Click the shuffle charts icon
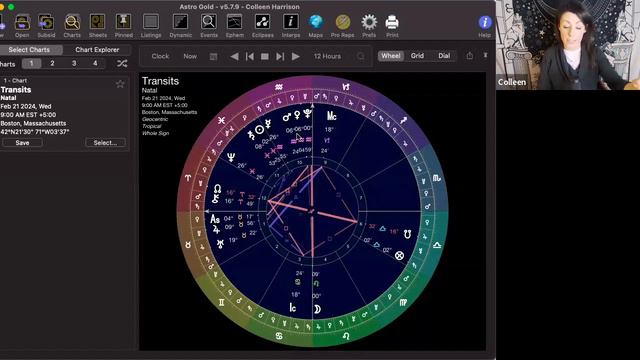The width and height of the screenshot is (640, 360). pyautogui.click(x=122, y=63)
